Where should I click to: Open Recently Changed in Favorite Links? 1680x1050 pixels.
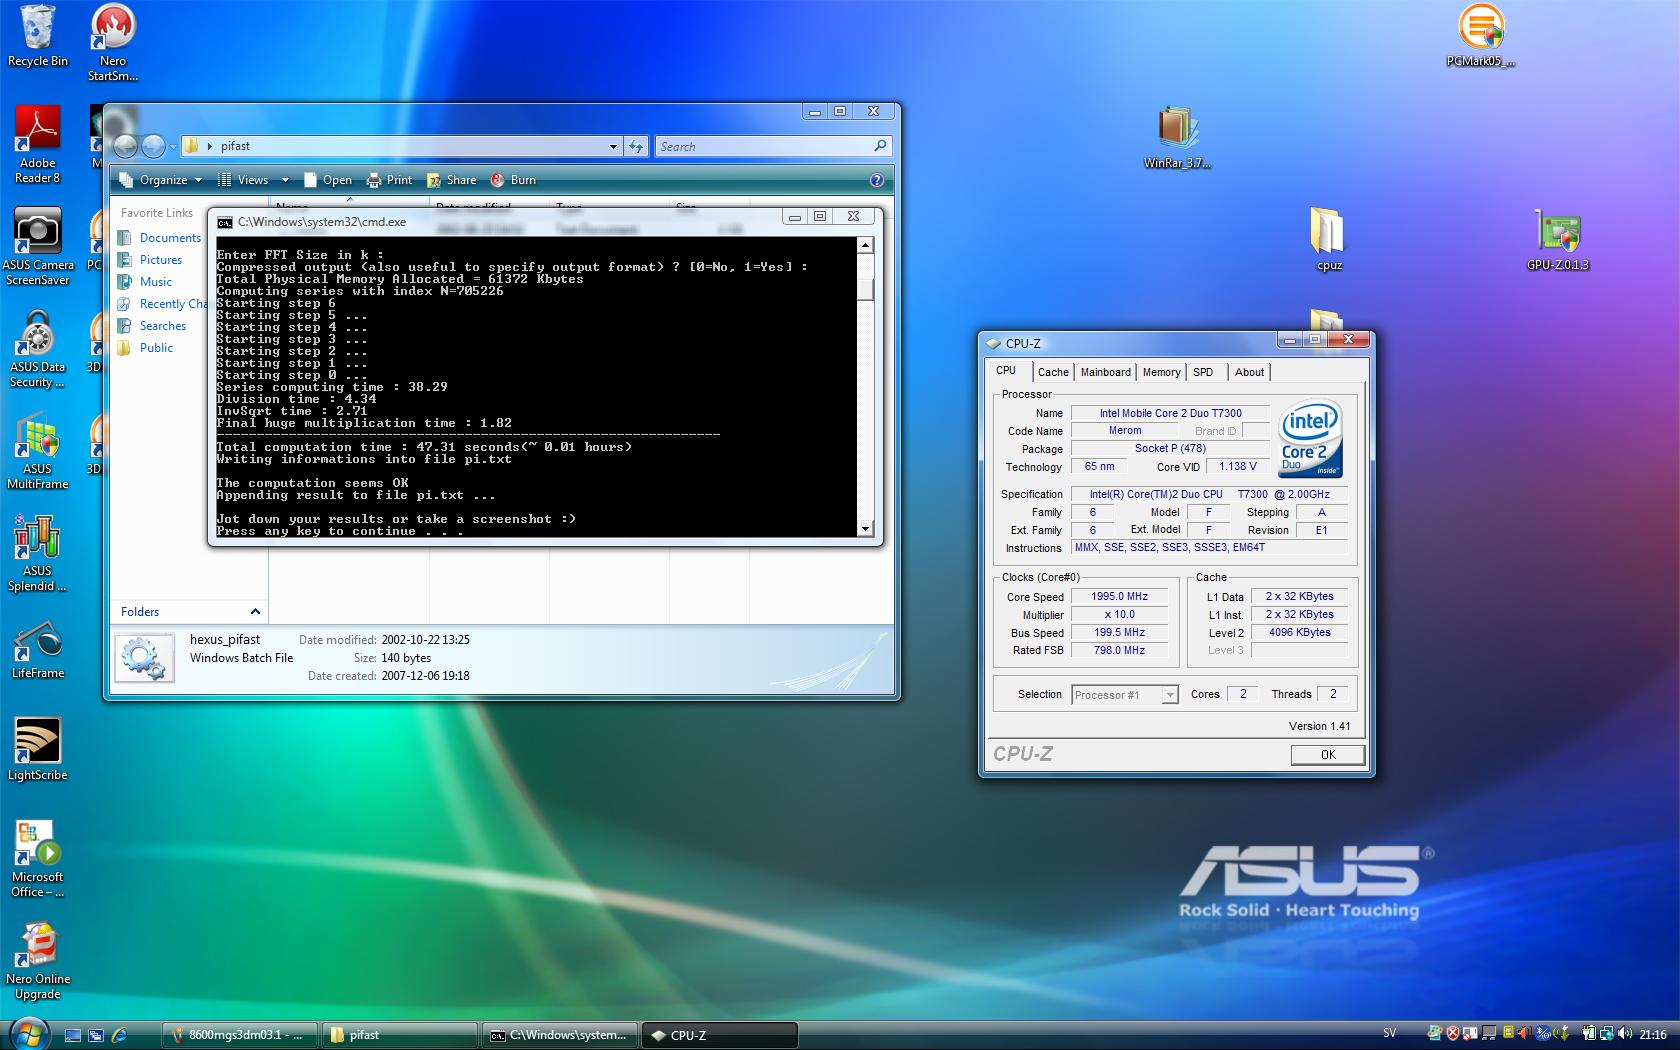coord(162,304)
